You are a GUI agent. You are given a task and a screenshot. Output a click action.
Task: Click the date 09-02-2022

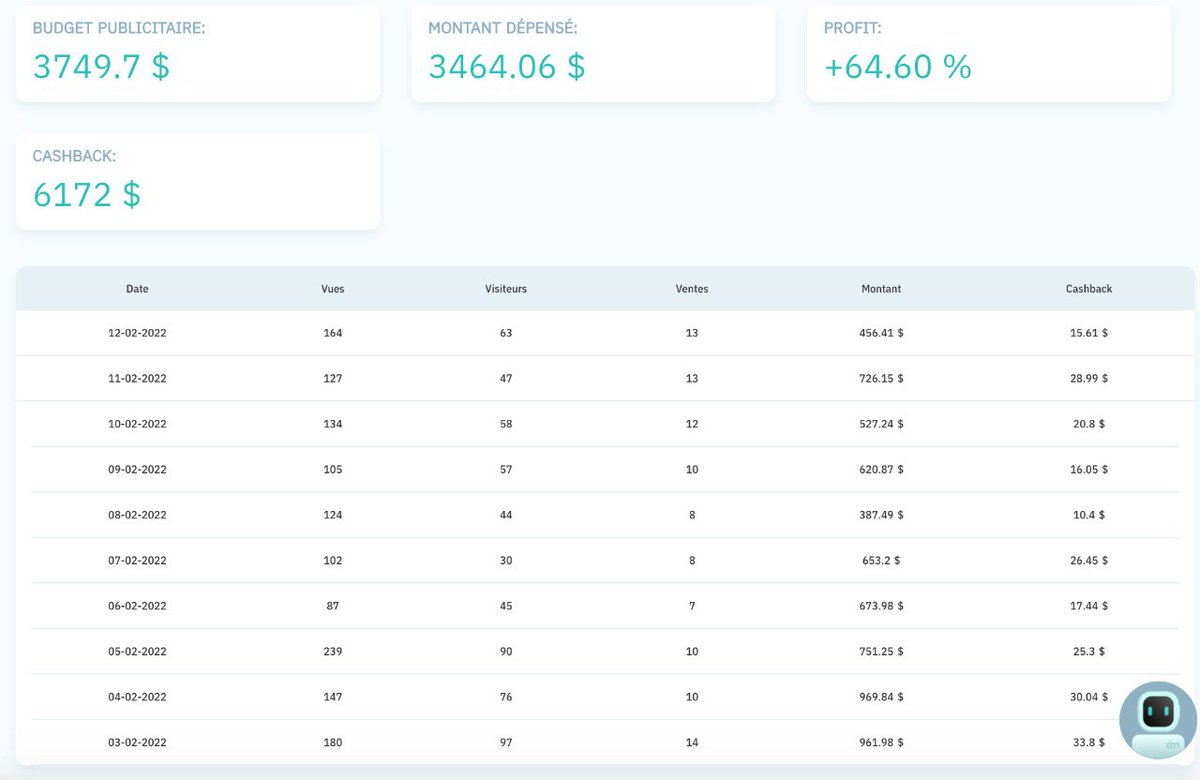(x=137, y=469)
